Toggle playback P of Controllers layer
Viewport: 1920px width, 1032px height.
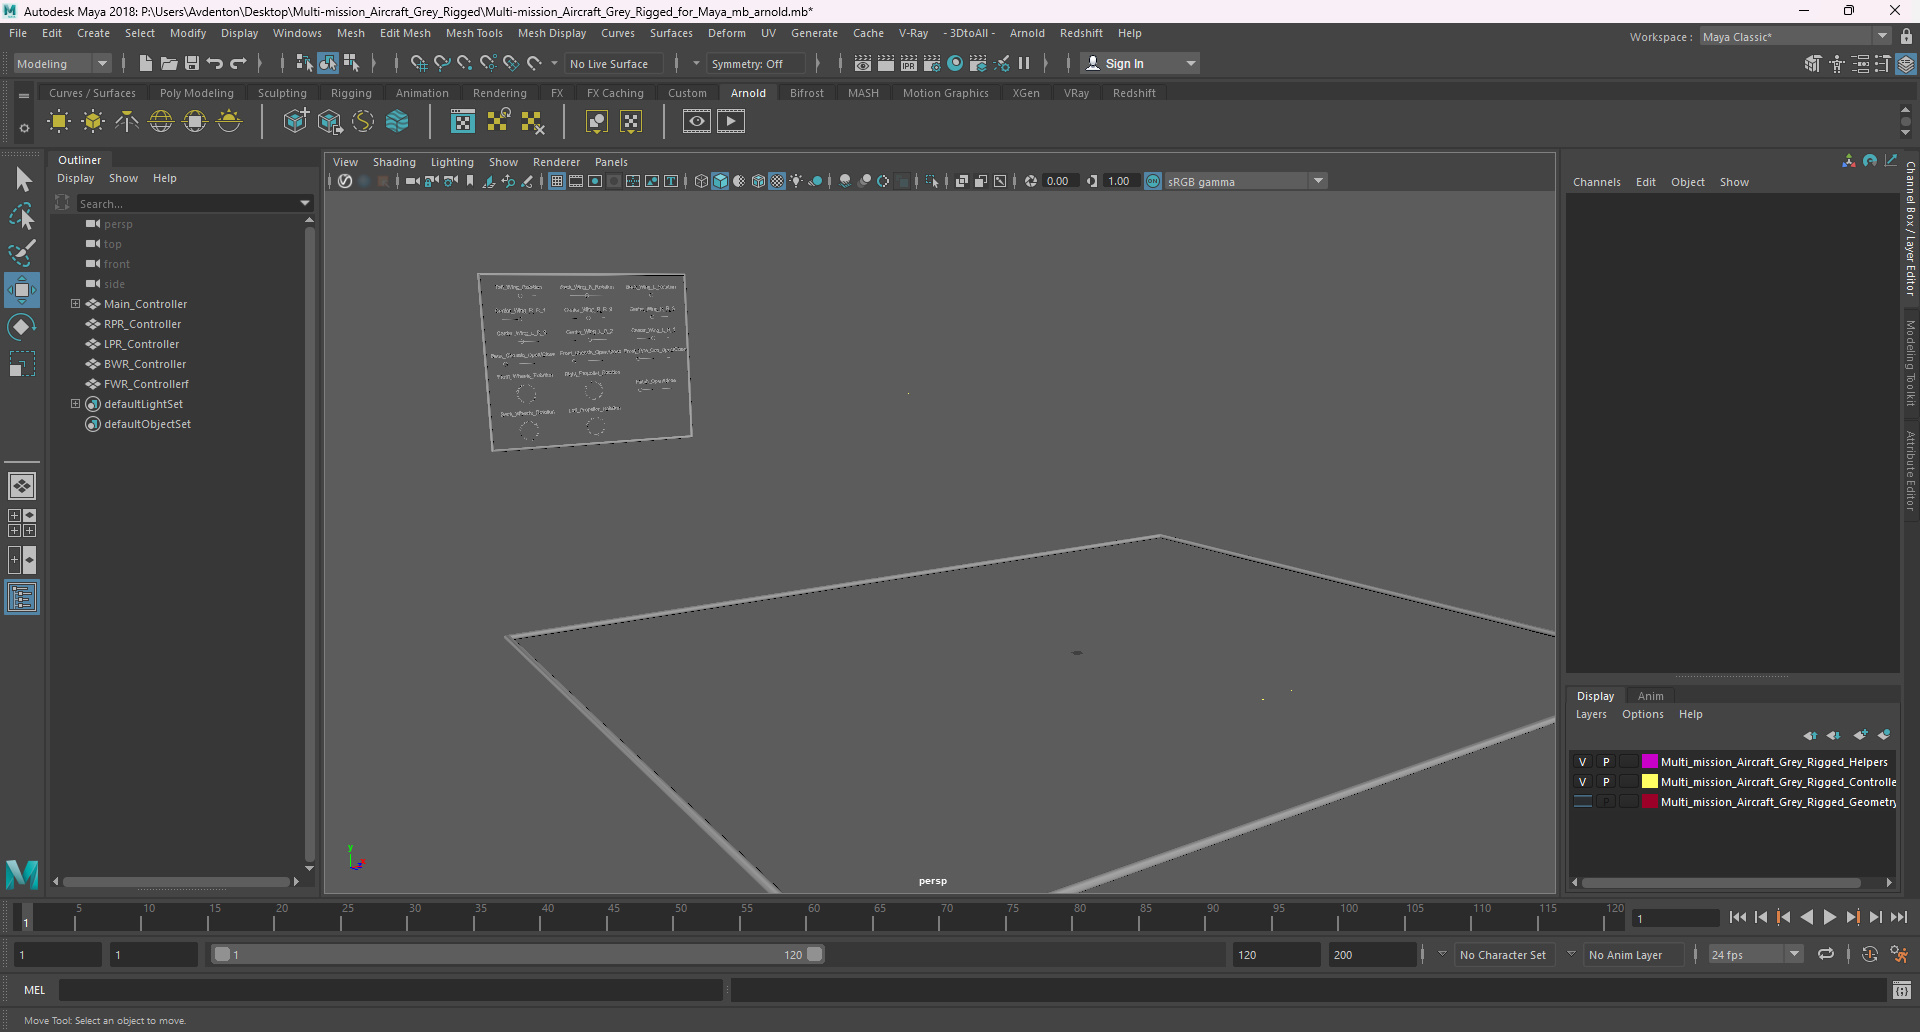coord(1606,782)
